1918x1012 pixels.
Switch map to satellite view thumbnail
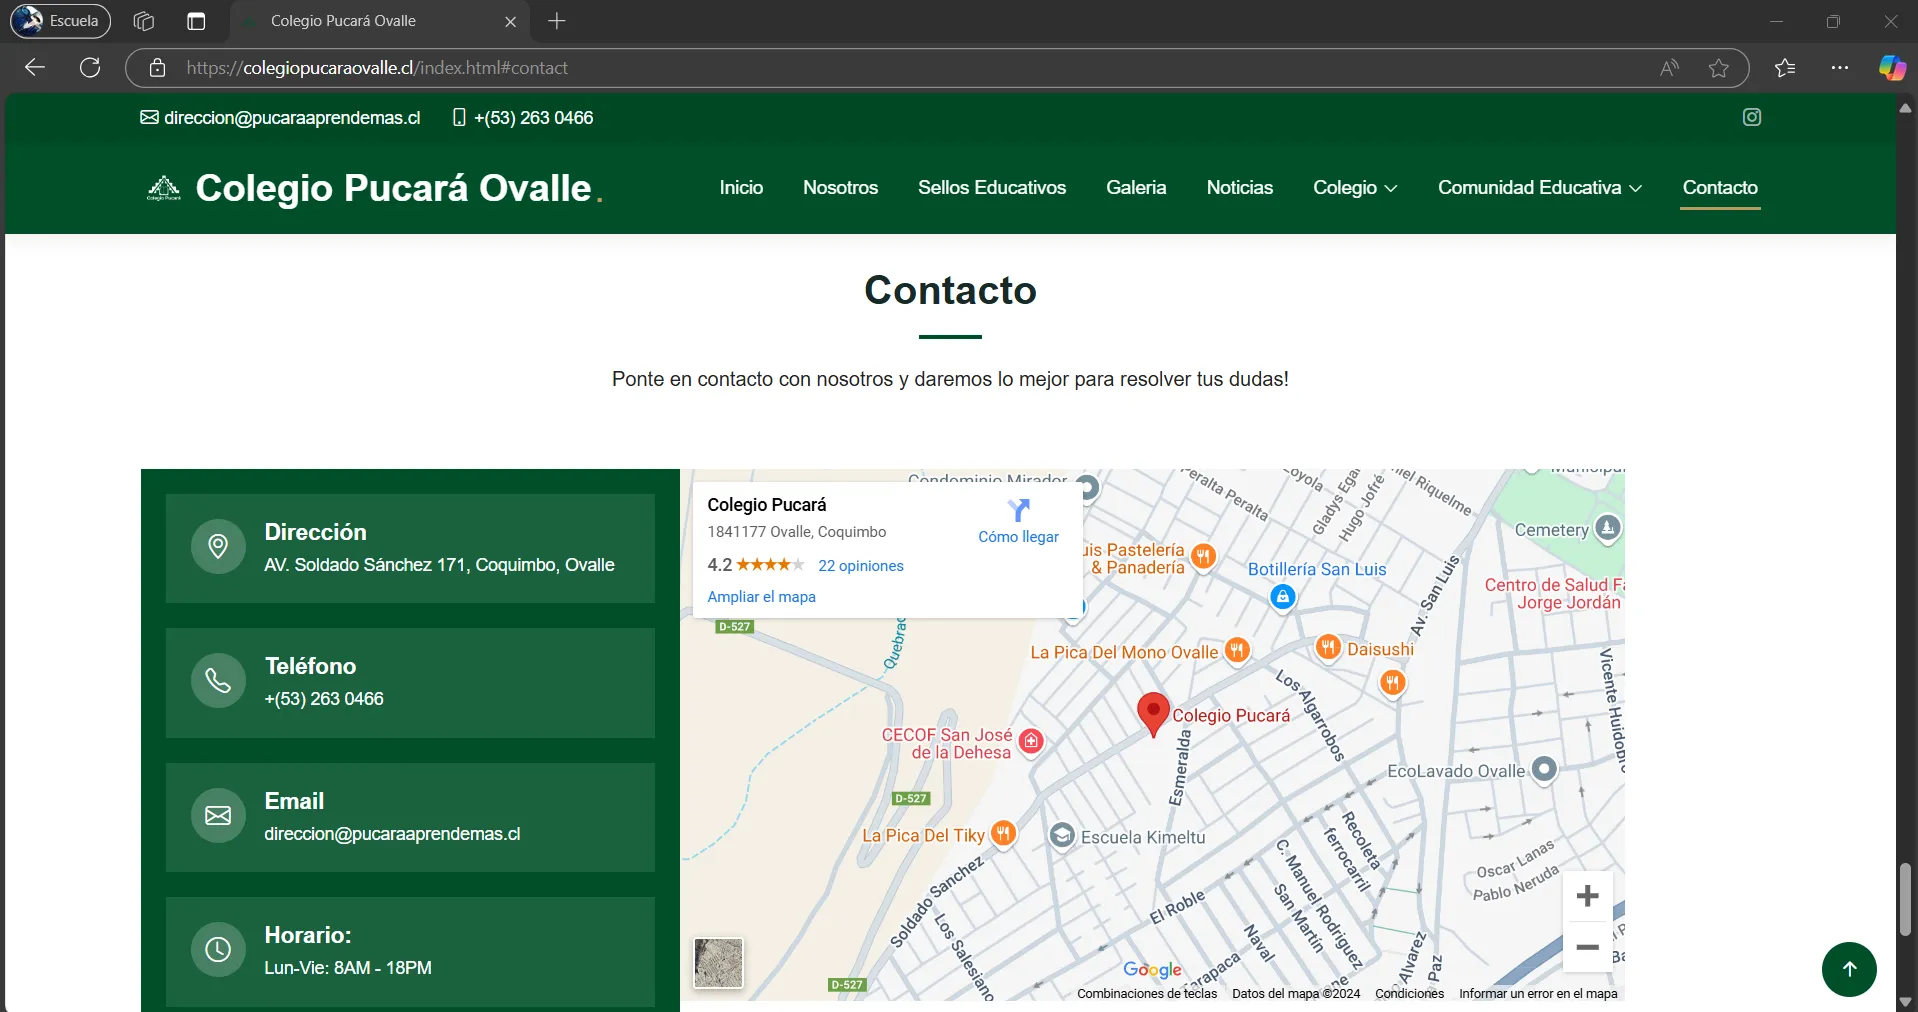tap(718, 963)
